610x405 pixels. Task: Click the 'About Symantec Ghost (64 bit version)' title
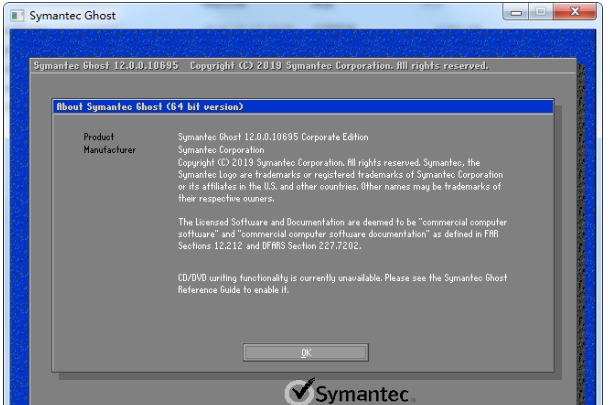[x=150, y=107]
